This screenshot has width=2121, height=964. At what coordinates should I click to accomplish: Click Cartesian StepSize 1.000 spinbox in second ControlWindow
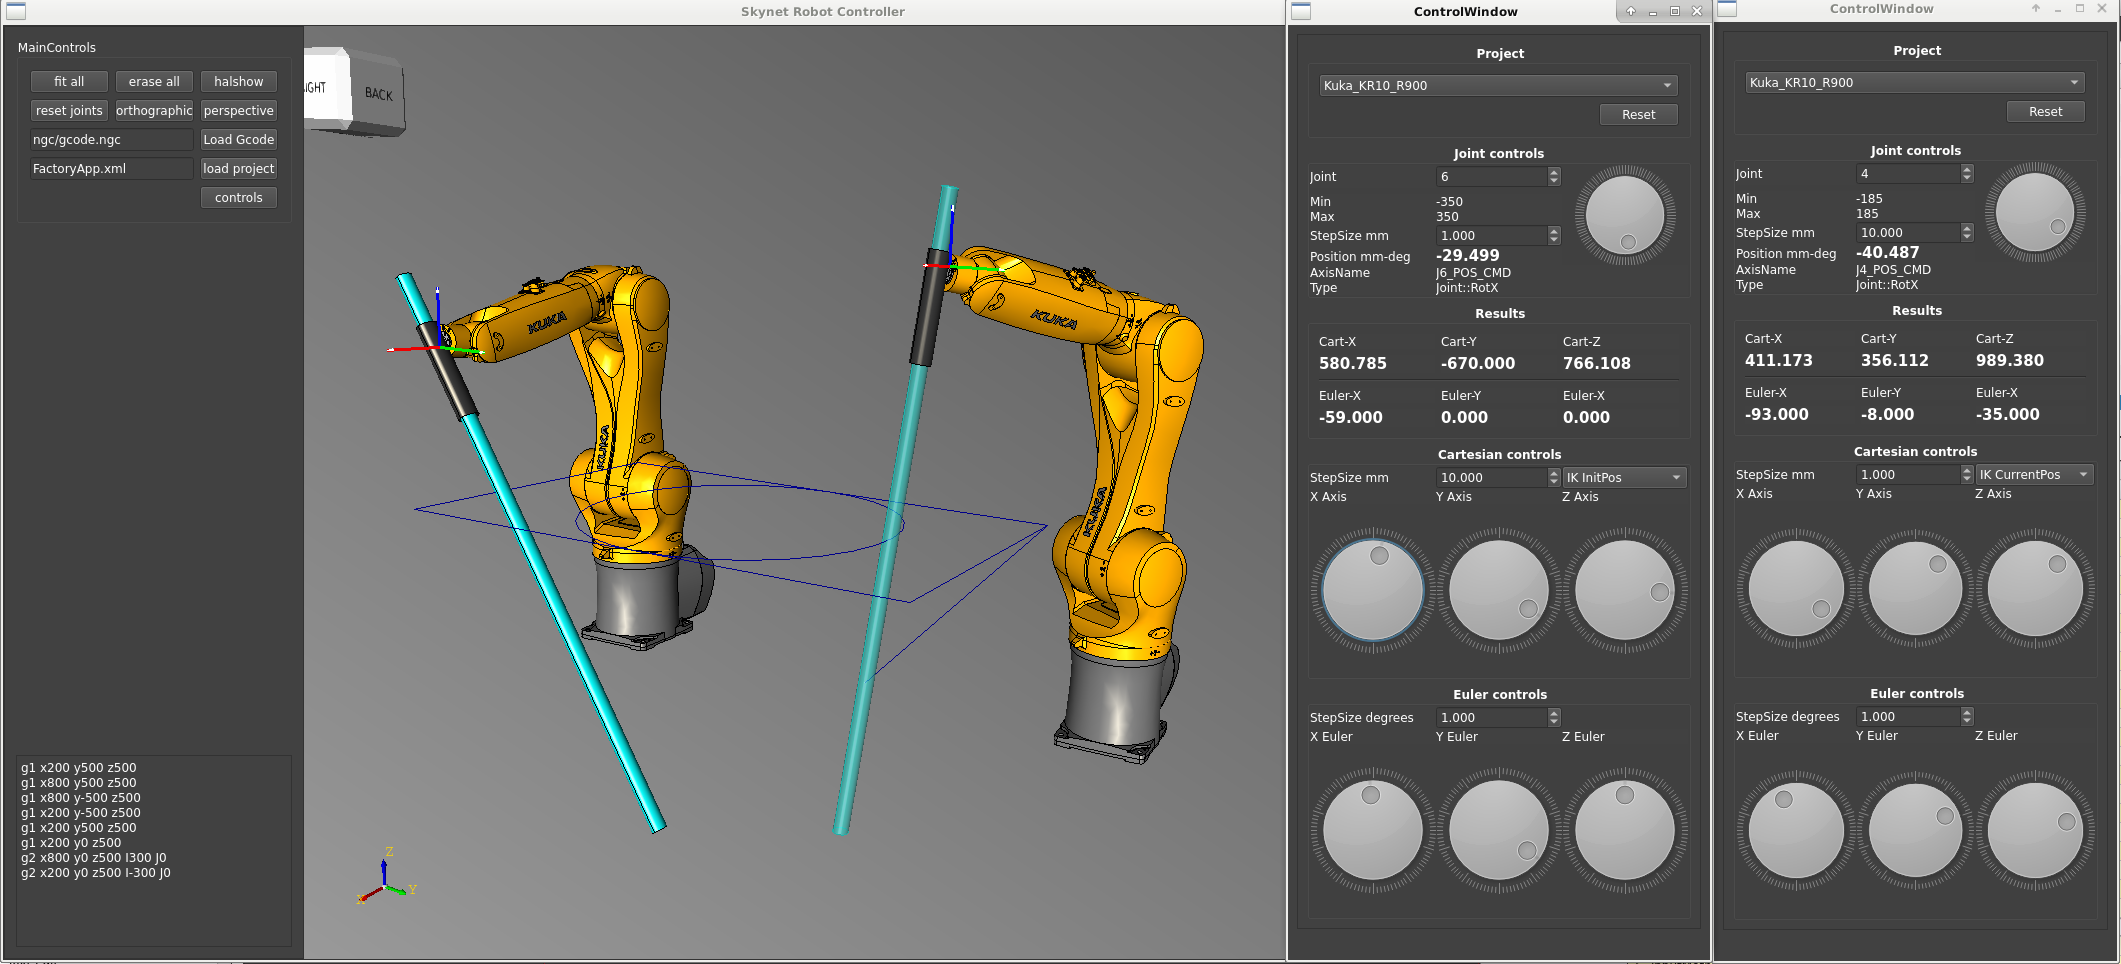[x=1915, y=475]
